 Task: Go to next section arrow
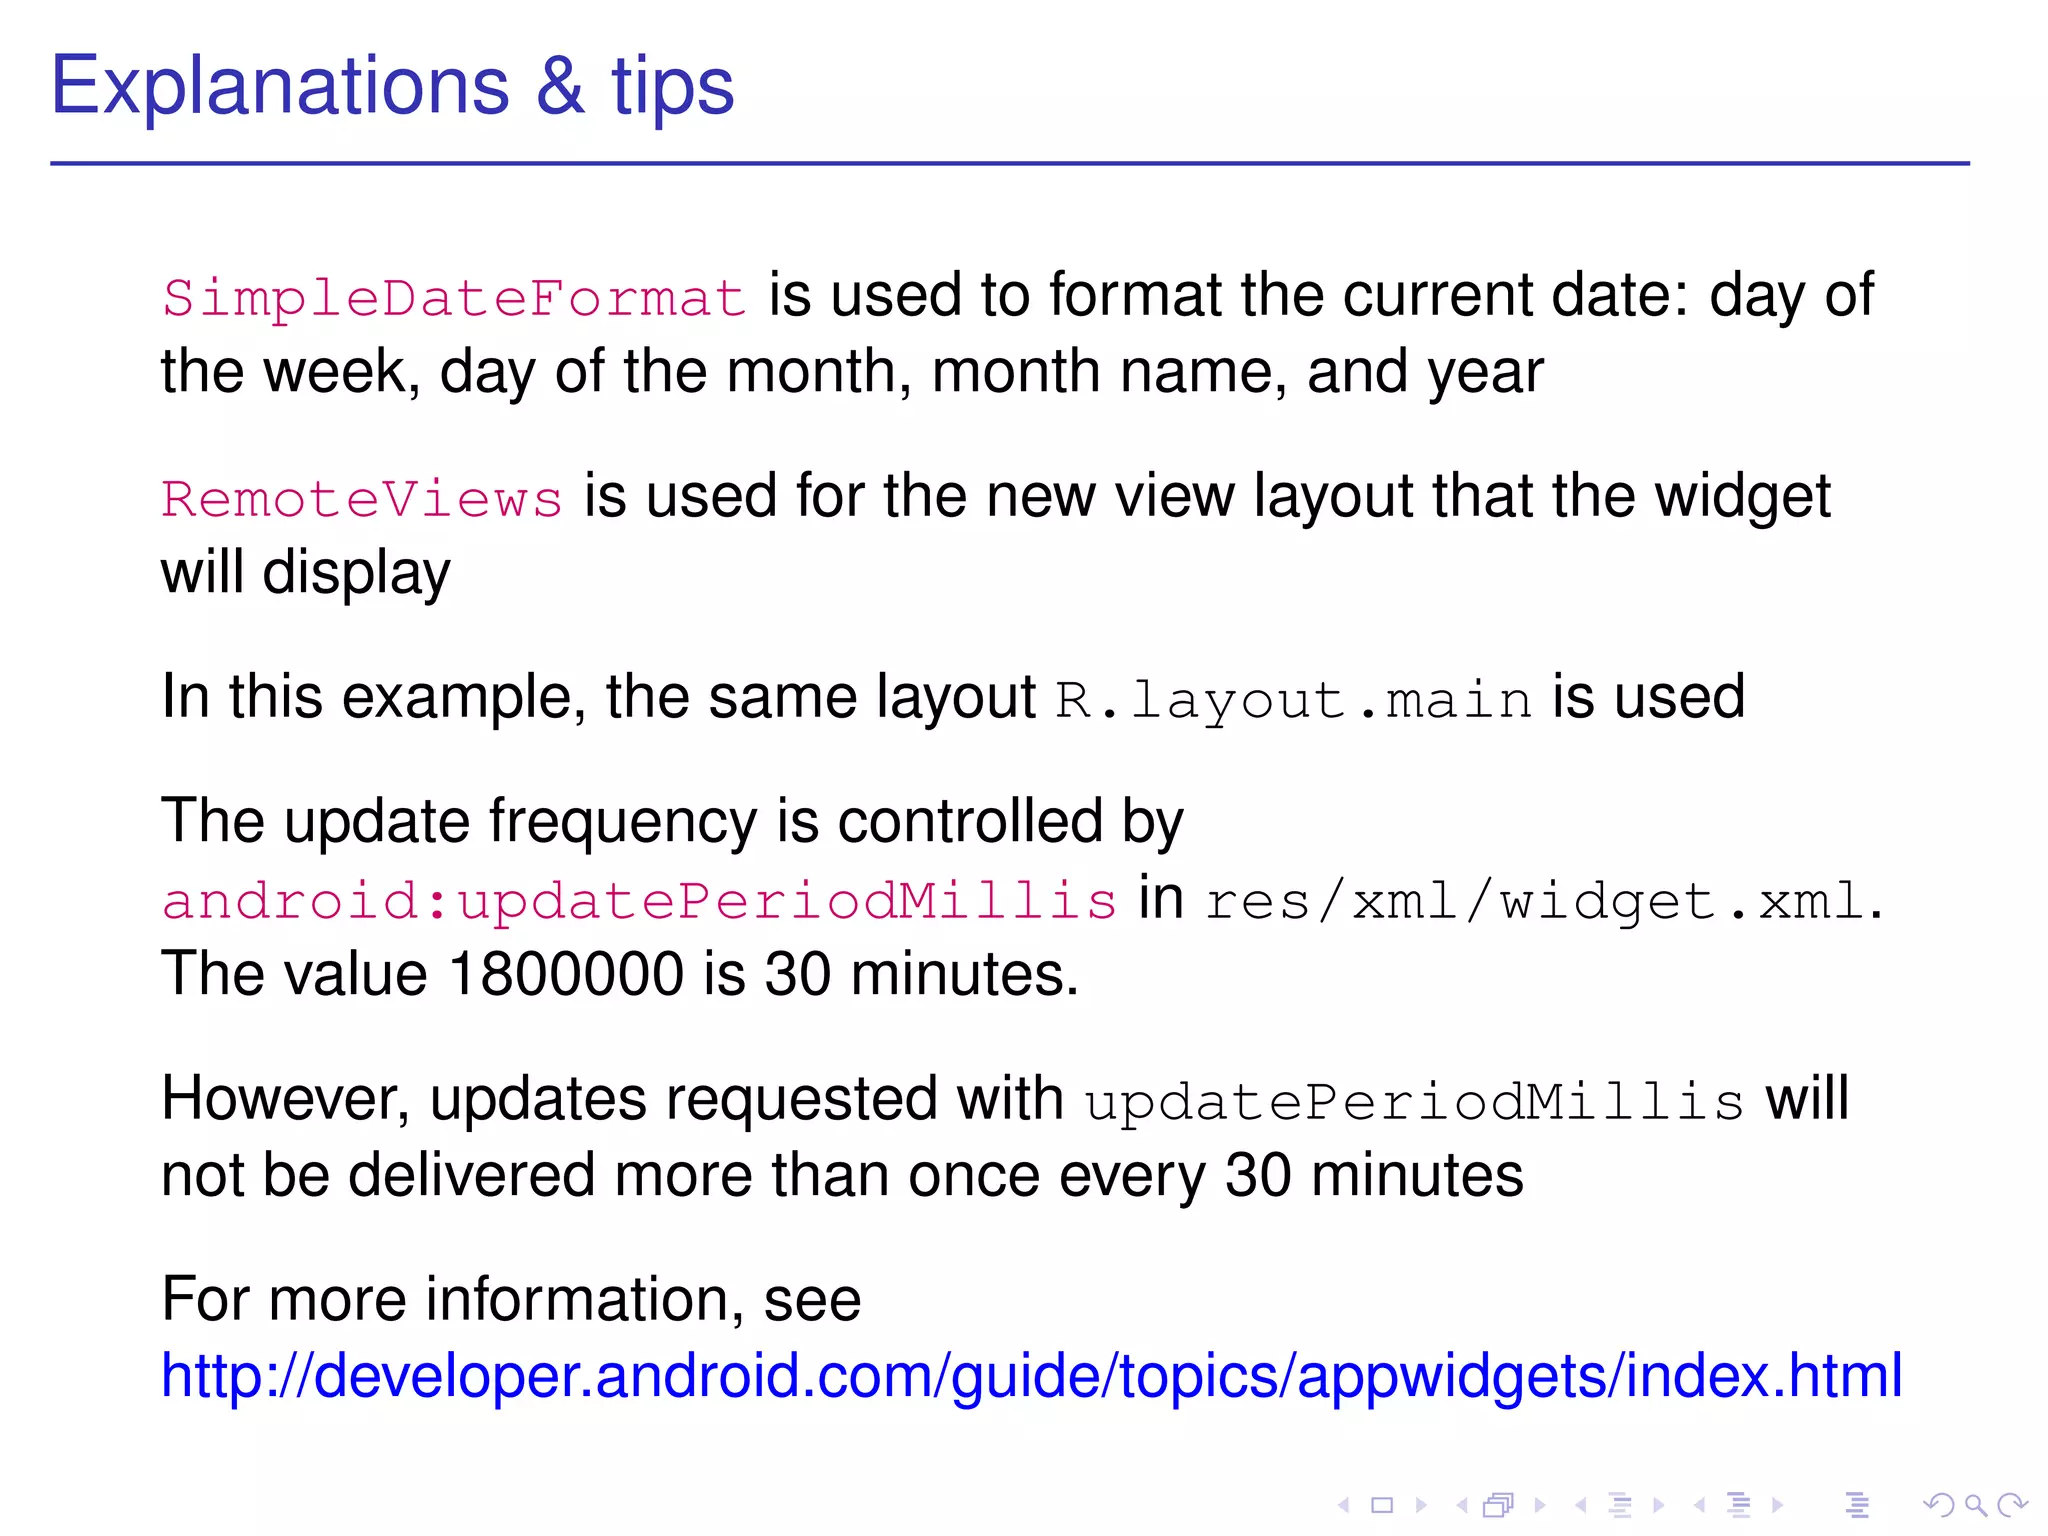tap(1777, 1505)
